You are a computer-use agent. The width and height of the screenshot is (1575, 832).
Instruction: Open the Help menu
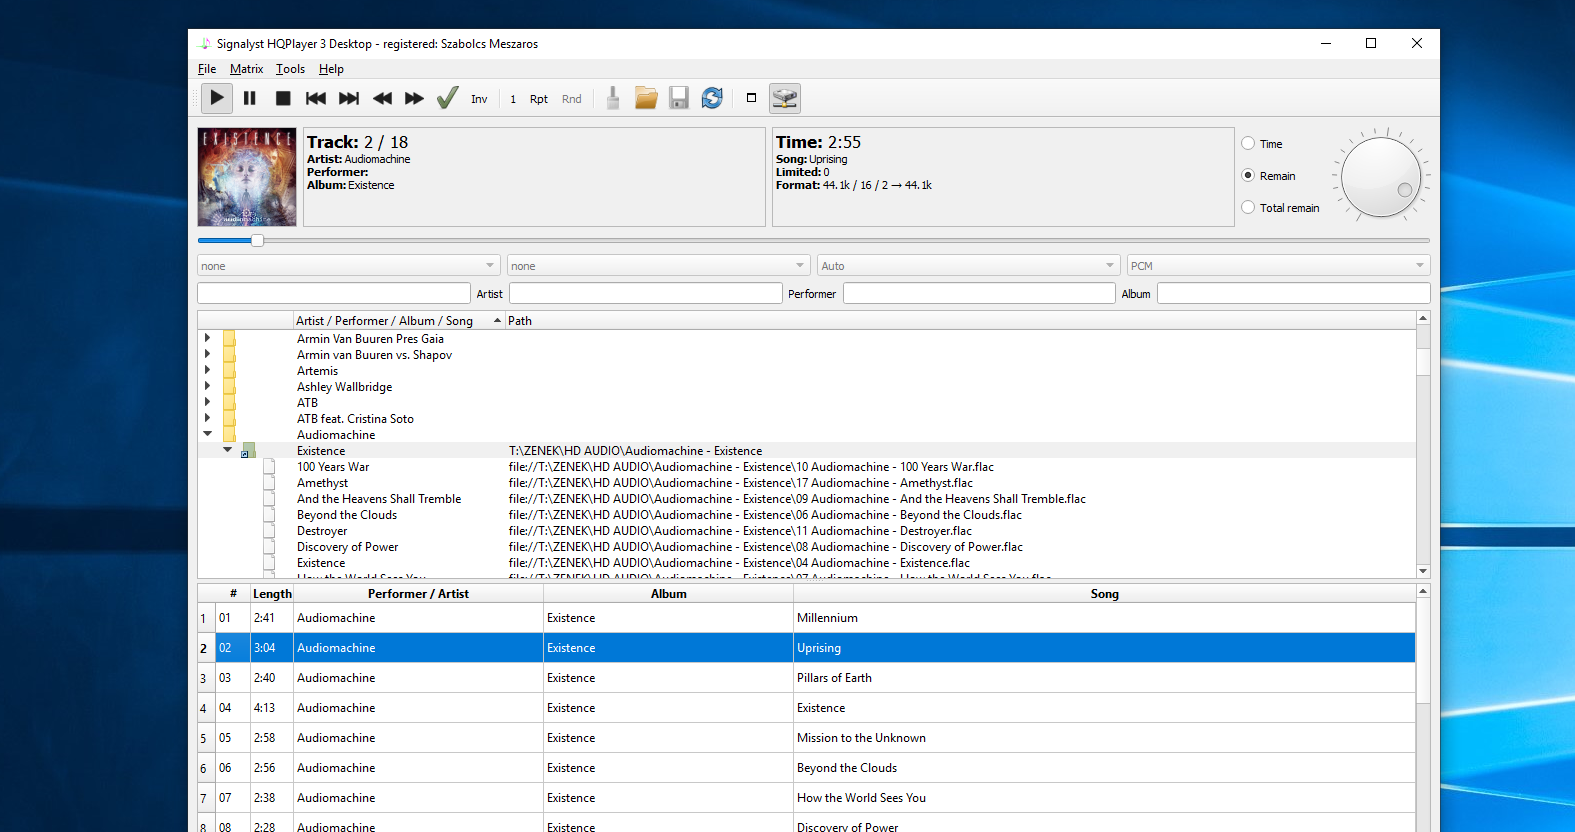click(x=331, y=69)
